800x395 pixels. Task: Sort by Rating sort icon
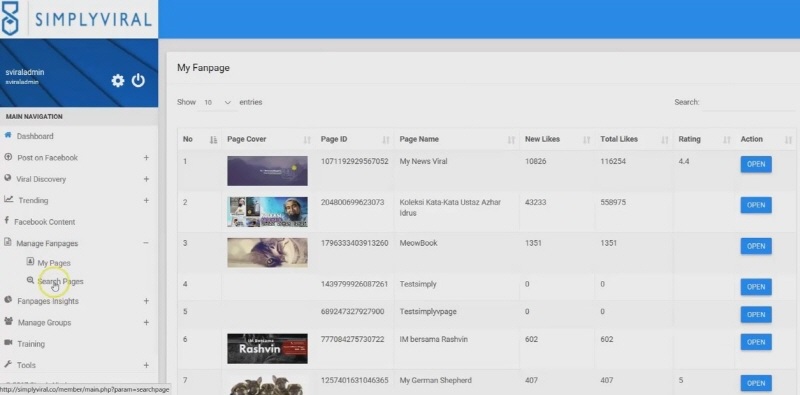pos(727,140)
